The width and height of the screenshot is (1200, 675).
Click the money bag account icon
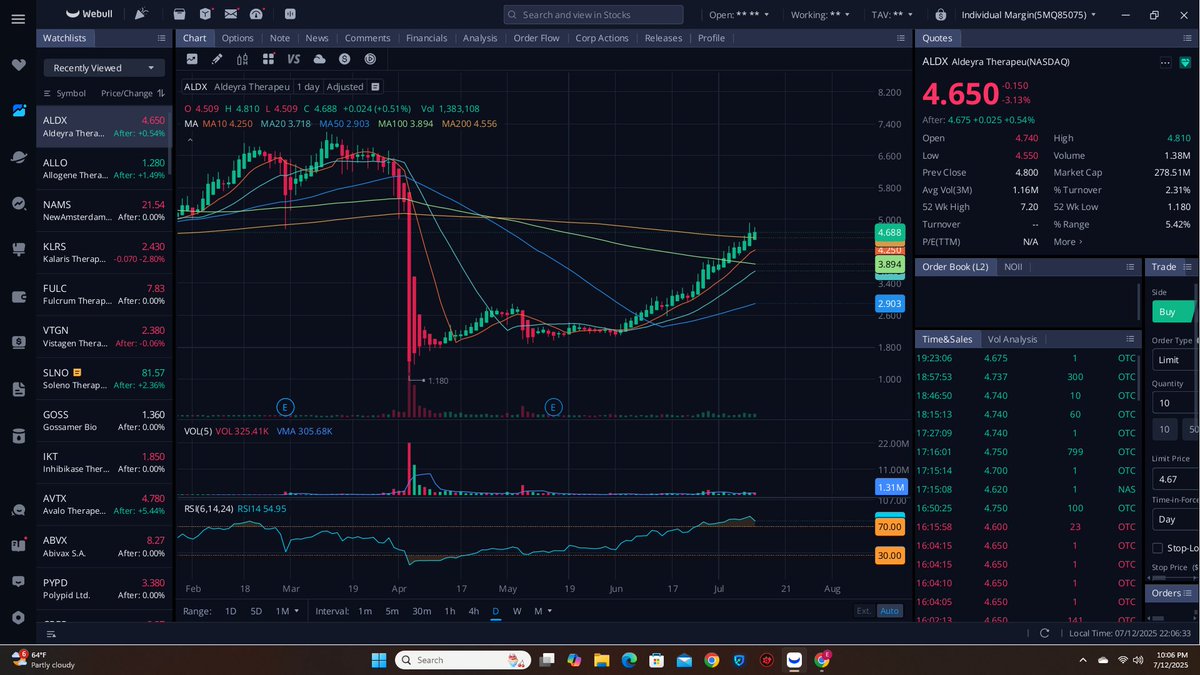point(942,15)
